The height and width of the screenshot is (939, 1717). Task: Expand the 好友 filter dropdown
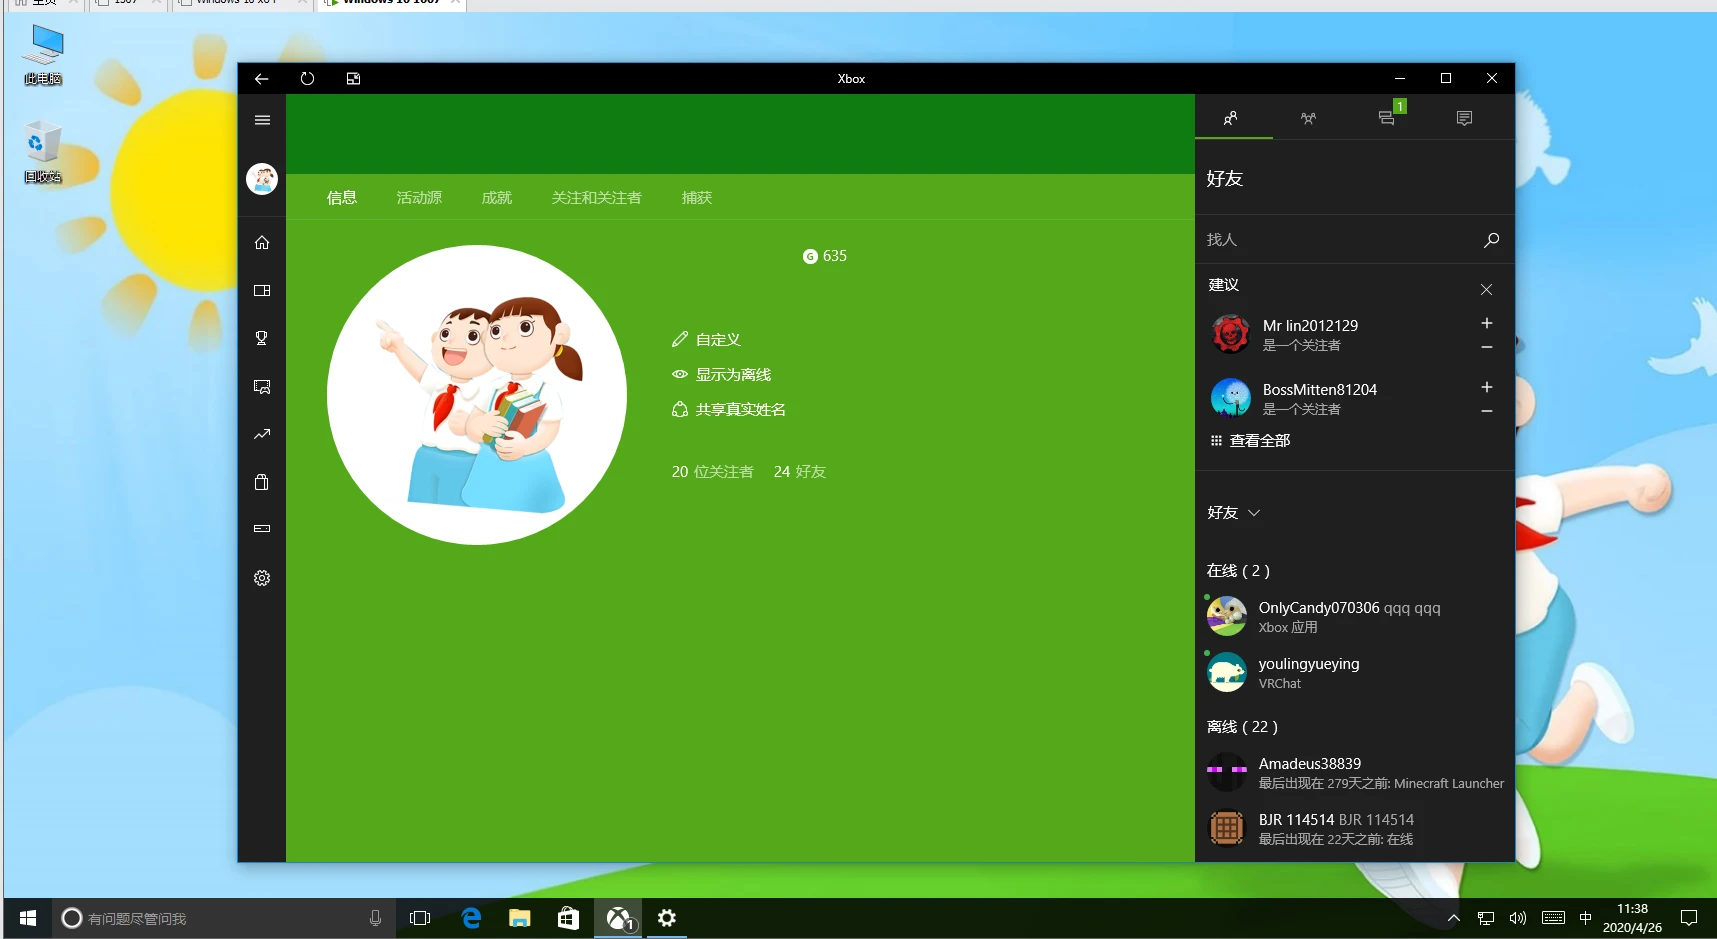tap(1234, 513)
